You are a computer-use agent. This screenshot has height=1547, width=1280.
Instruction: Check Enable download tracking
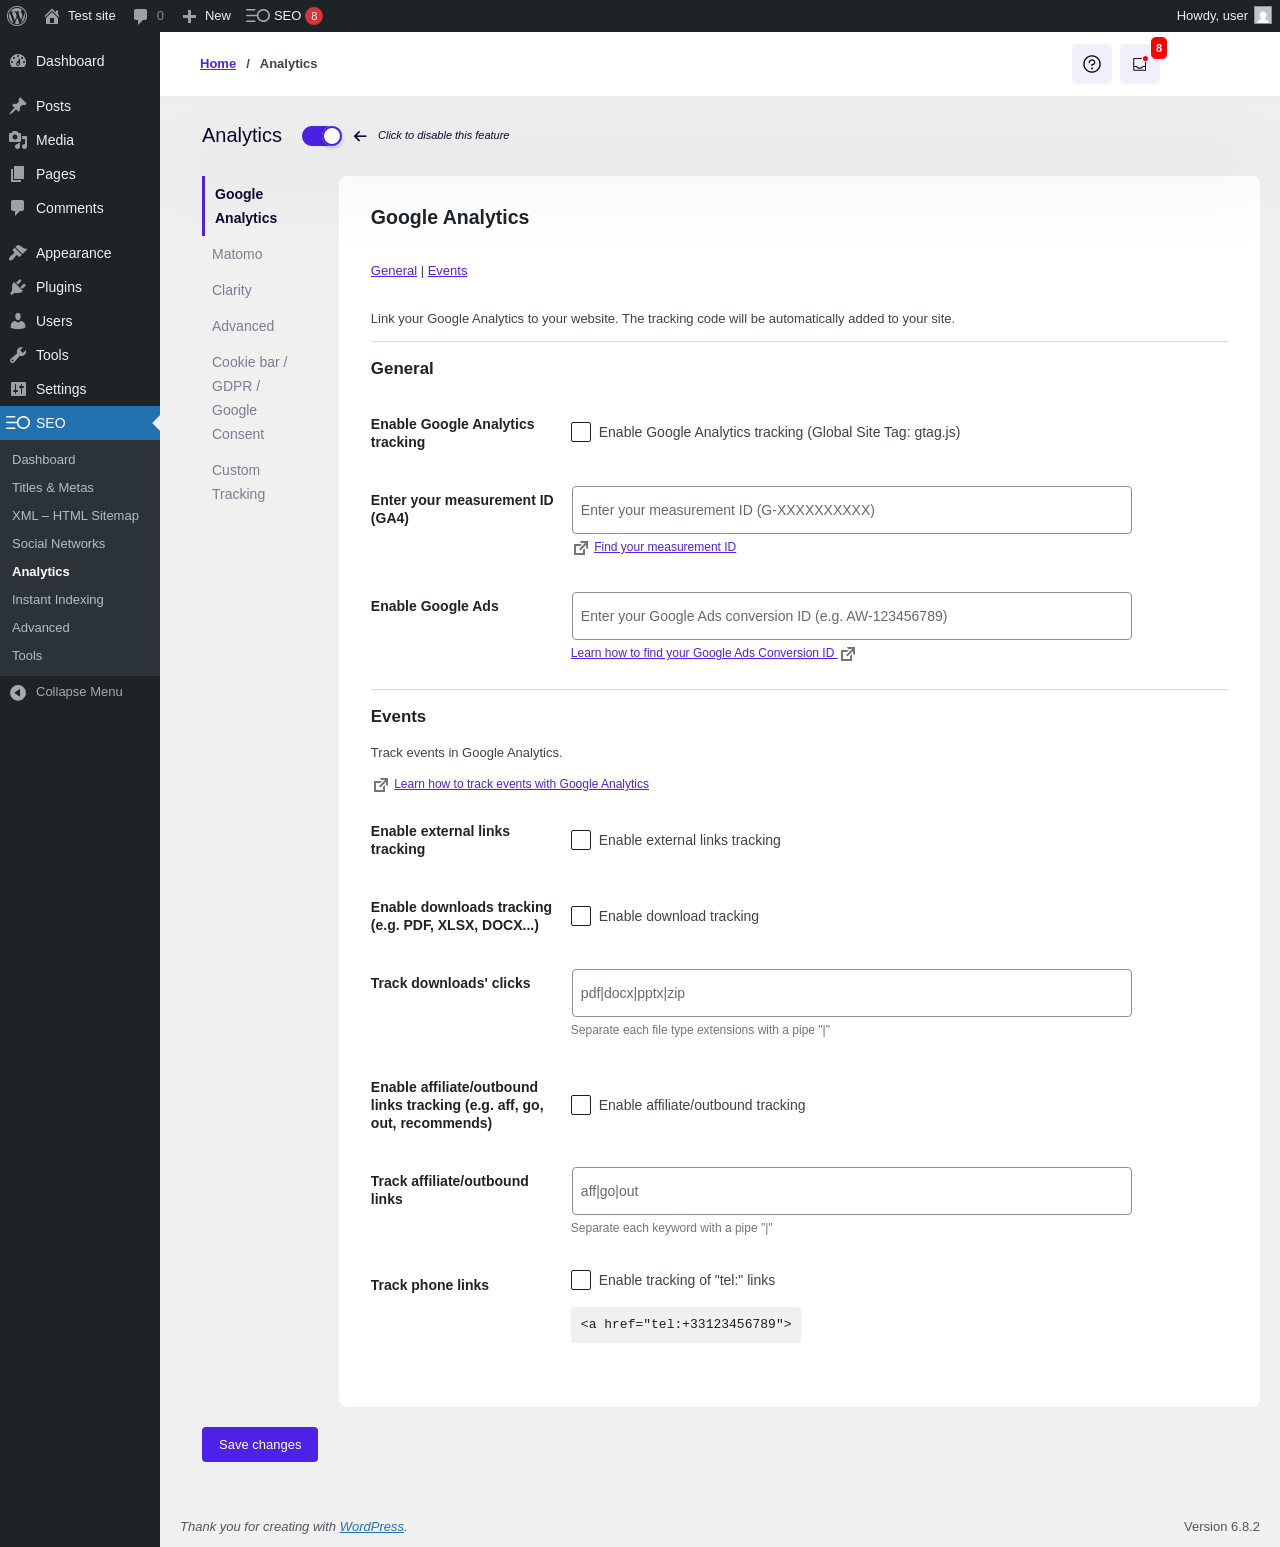coord(581,916)
